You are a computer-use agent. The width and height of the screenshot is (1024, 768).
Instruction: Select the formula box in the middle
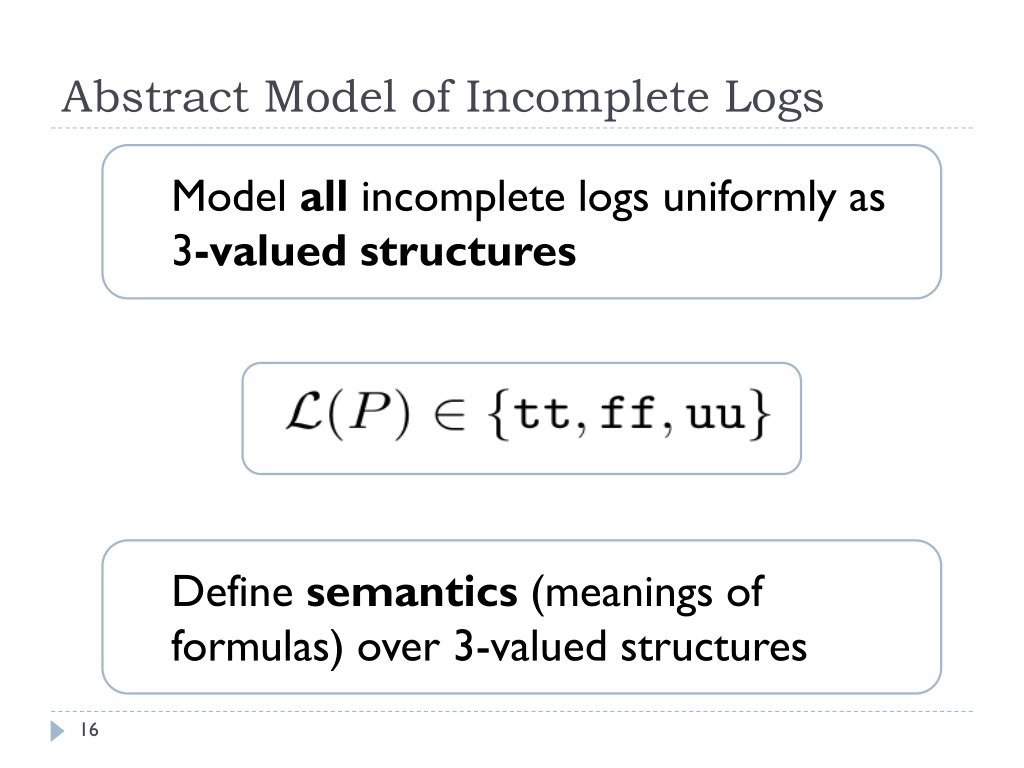[521, 419]
